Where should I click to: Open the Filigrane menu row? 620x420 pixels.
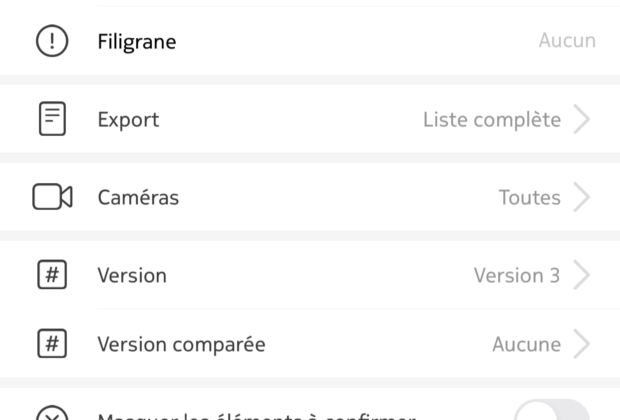(310, 41)
